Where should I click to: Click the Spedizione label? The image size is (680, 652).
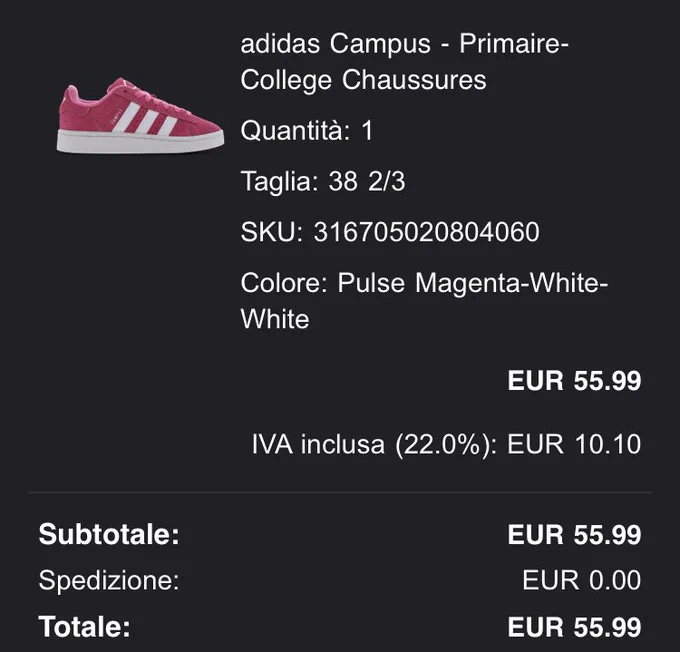(109, 580)
